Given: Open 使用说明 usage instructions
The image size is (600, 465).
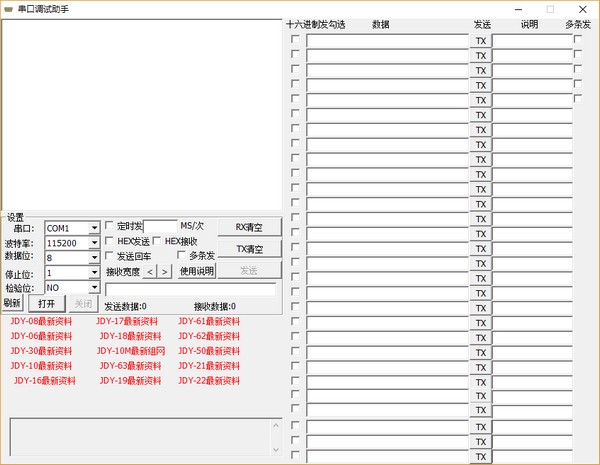Looking at the screenshot, I should pos(197,271).
